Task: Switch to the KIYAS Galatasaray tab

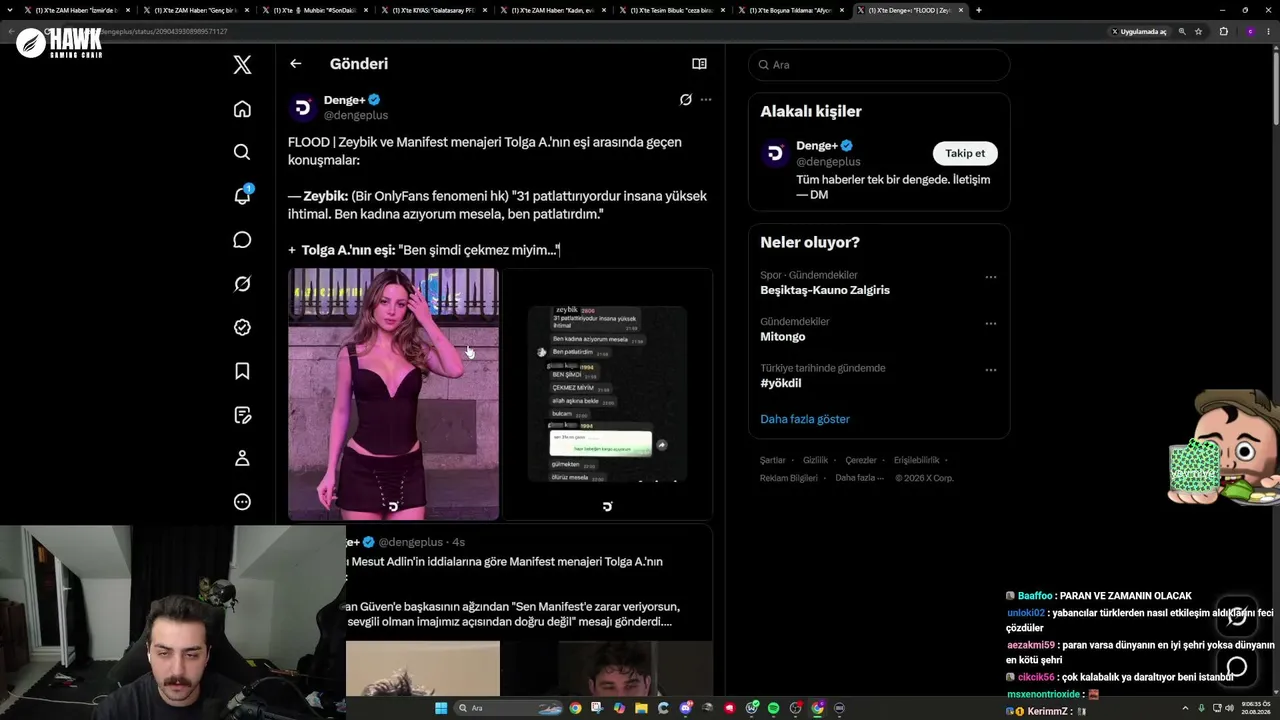Action: click(433, 10)
